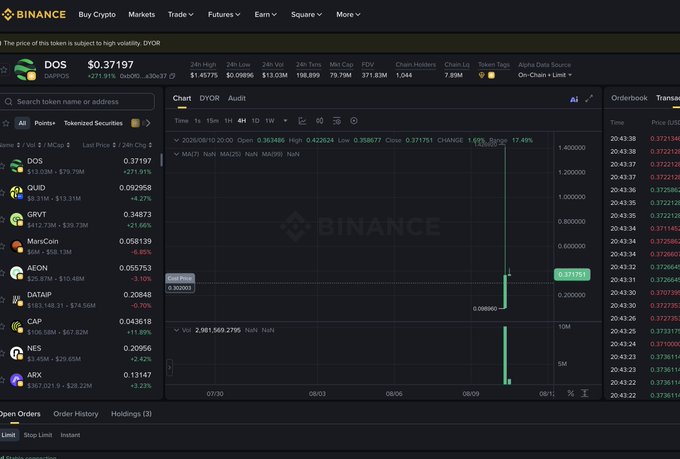Click the circular target chart tool

click(x=354, y=121)
